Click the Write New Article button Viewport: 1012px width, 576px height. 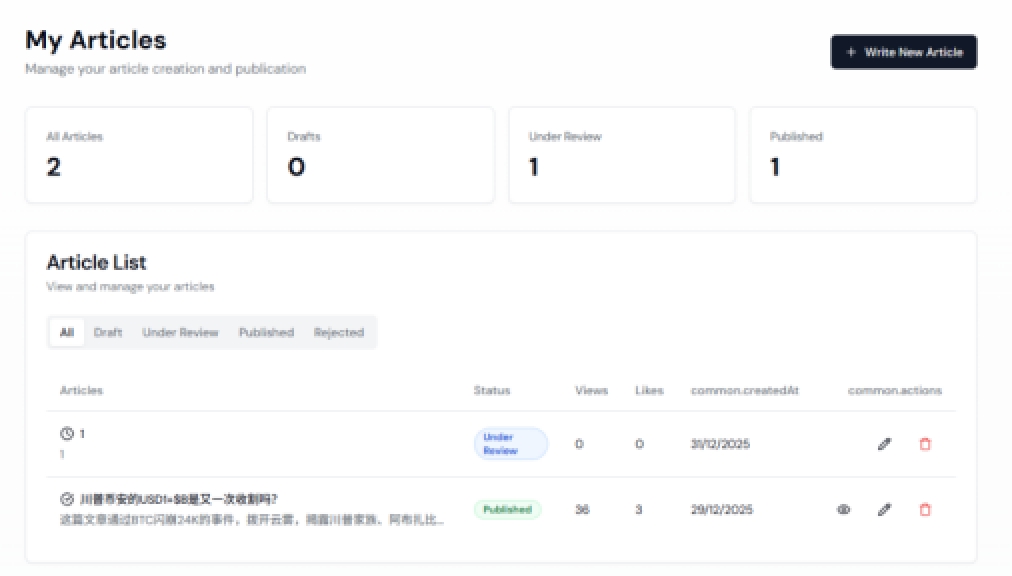903,52
